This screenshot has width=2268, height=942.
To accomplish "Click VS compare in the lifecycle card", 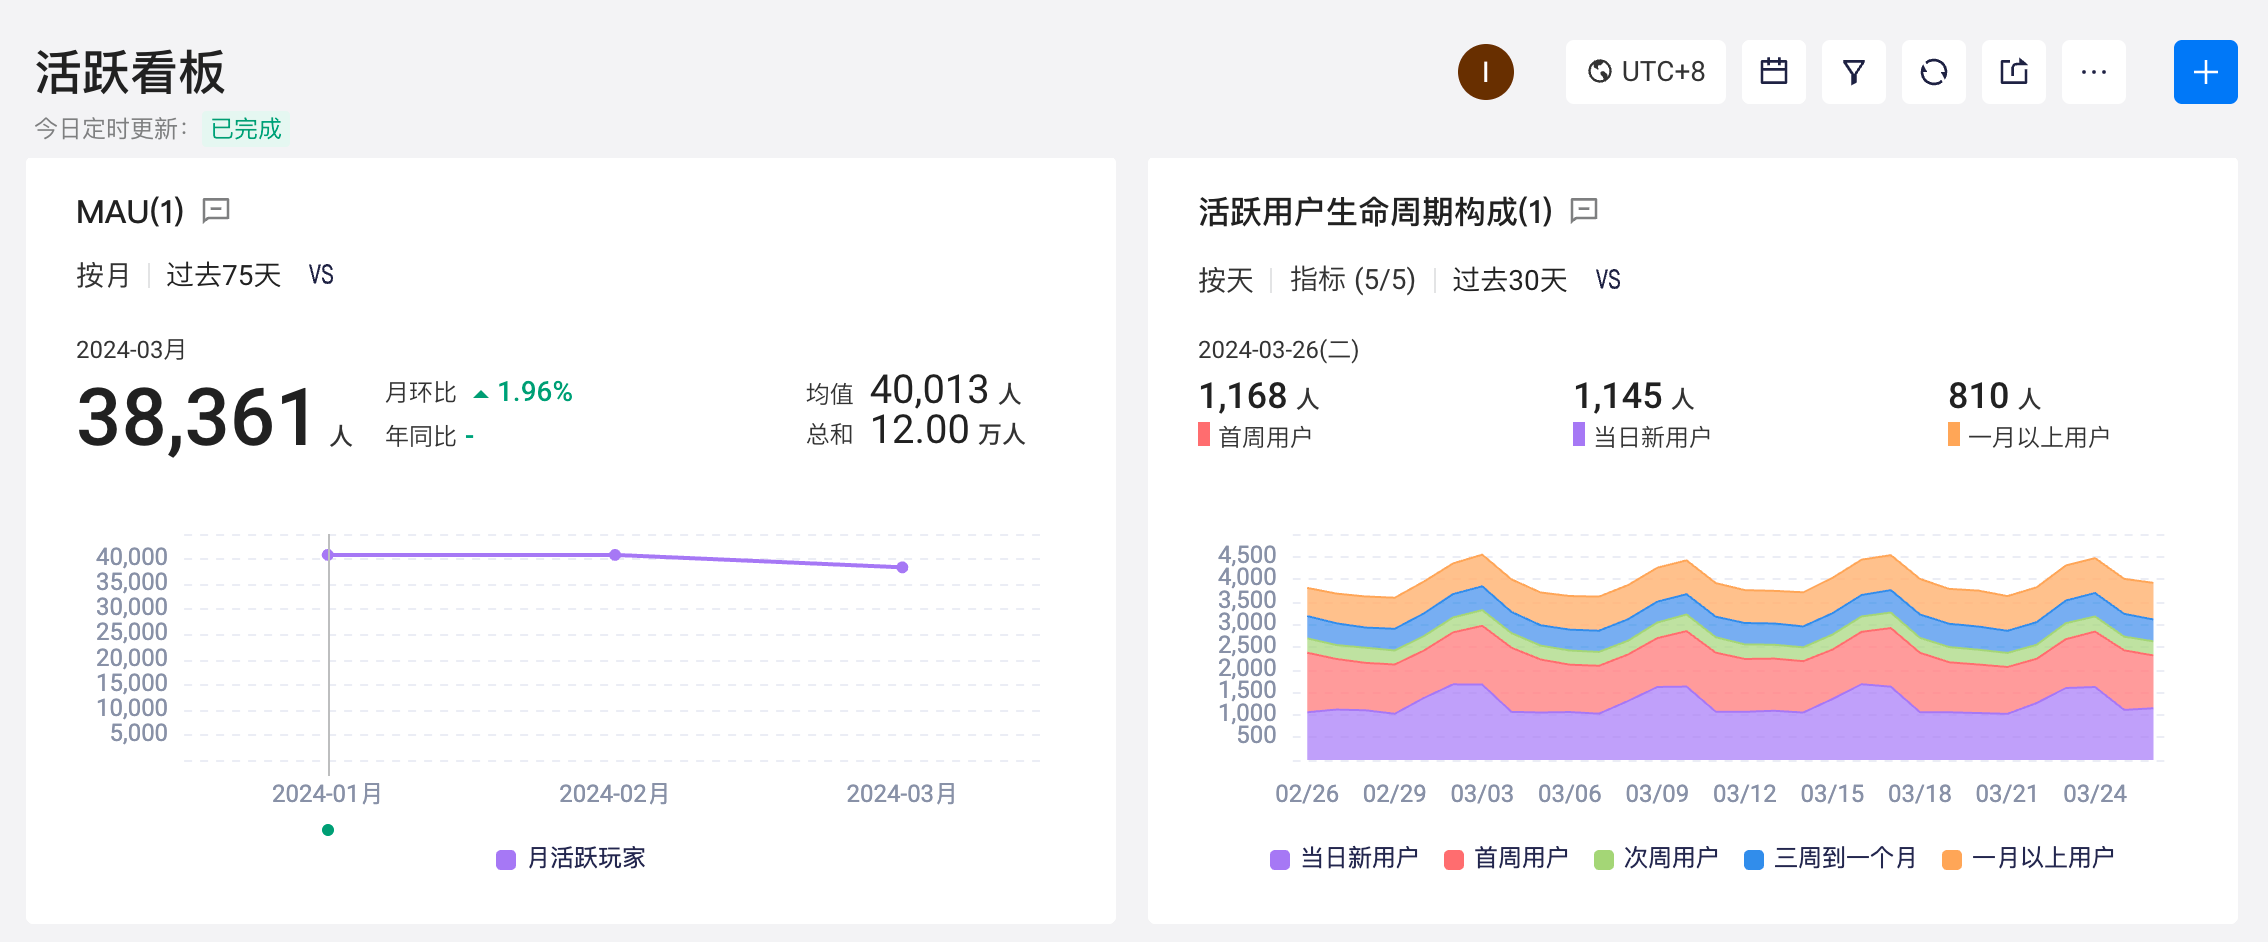I will point(1608,280).
